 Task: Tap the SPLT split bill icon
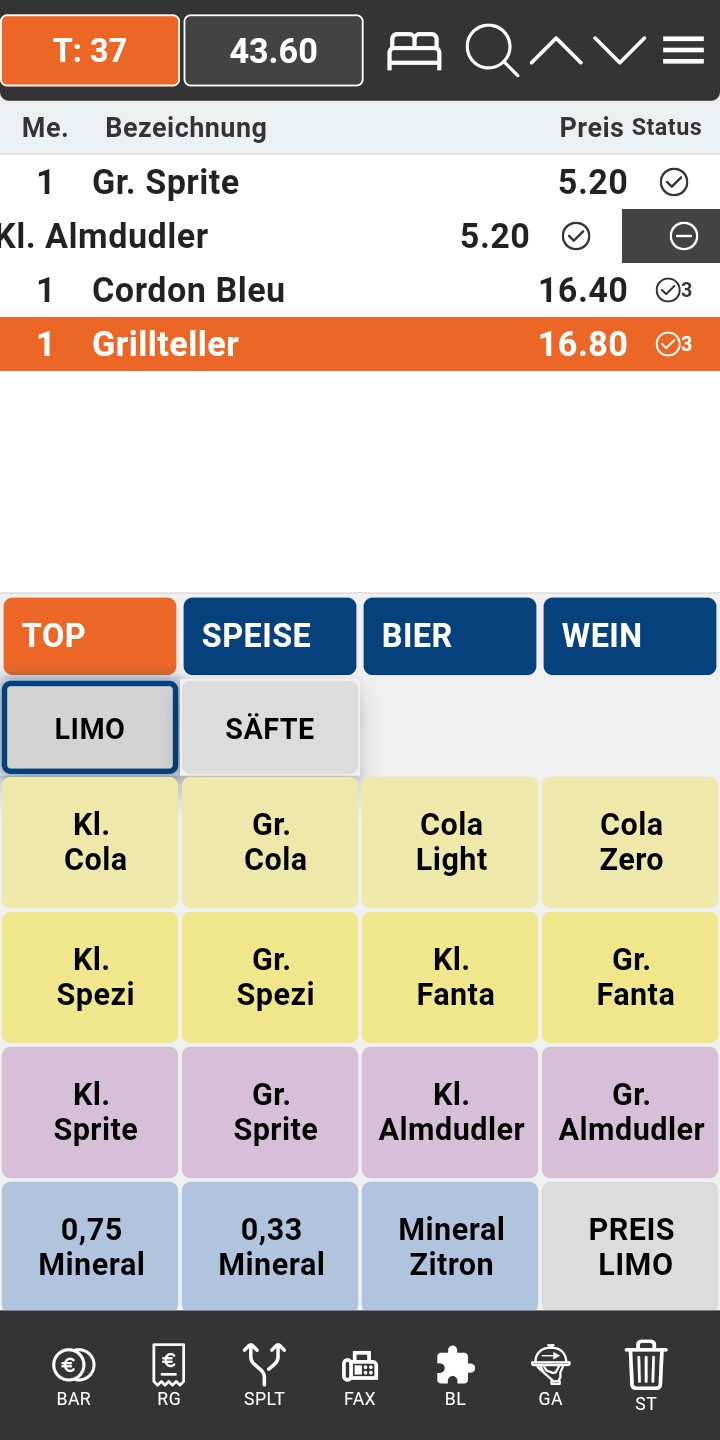tap(264, 1375)
